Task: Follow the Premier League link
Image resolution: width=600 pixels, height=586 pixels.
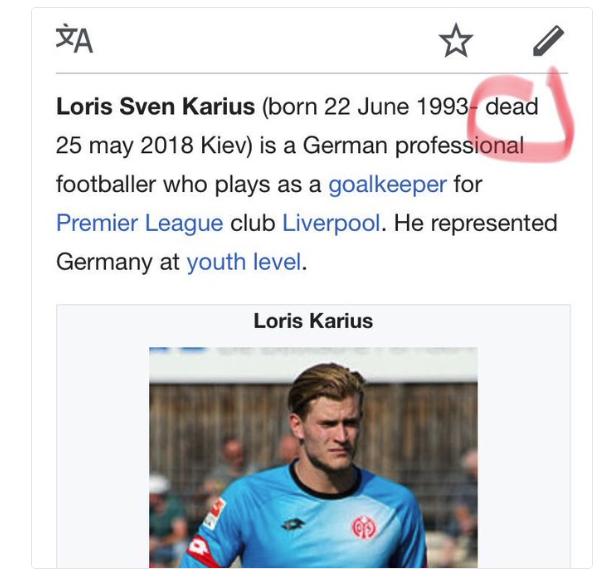Action: (138, 223)
